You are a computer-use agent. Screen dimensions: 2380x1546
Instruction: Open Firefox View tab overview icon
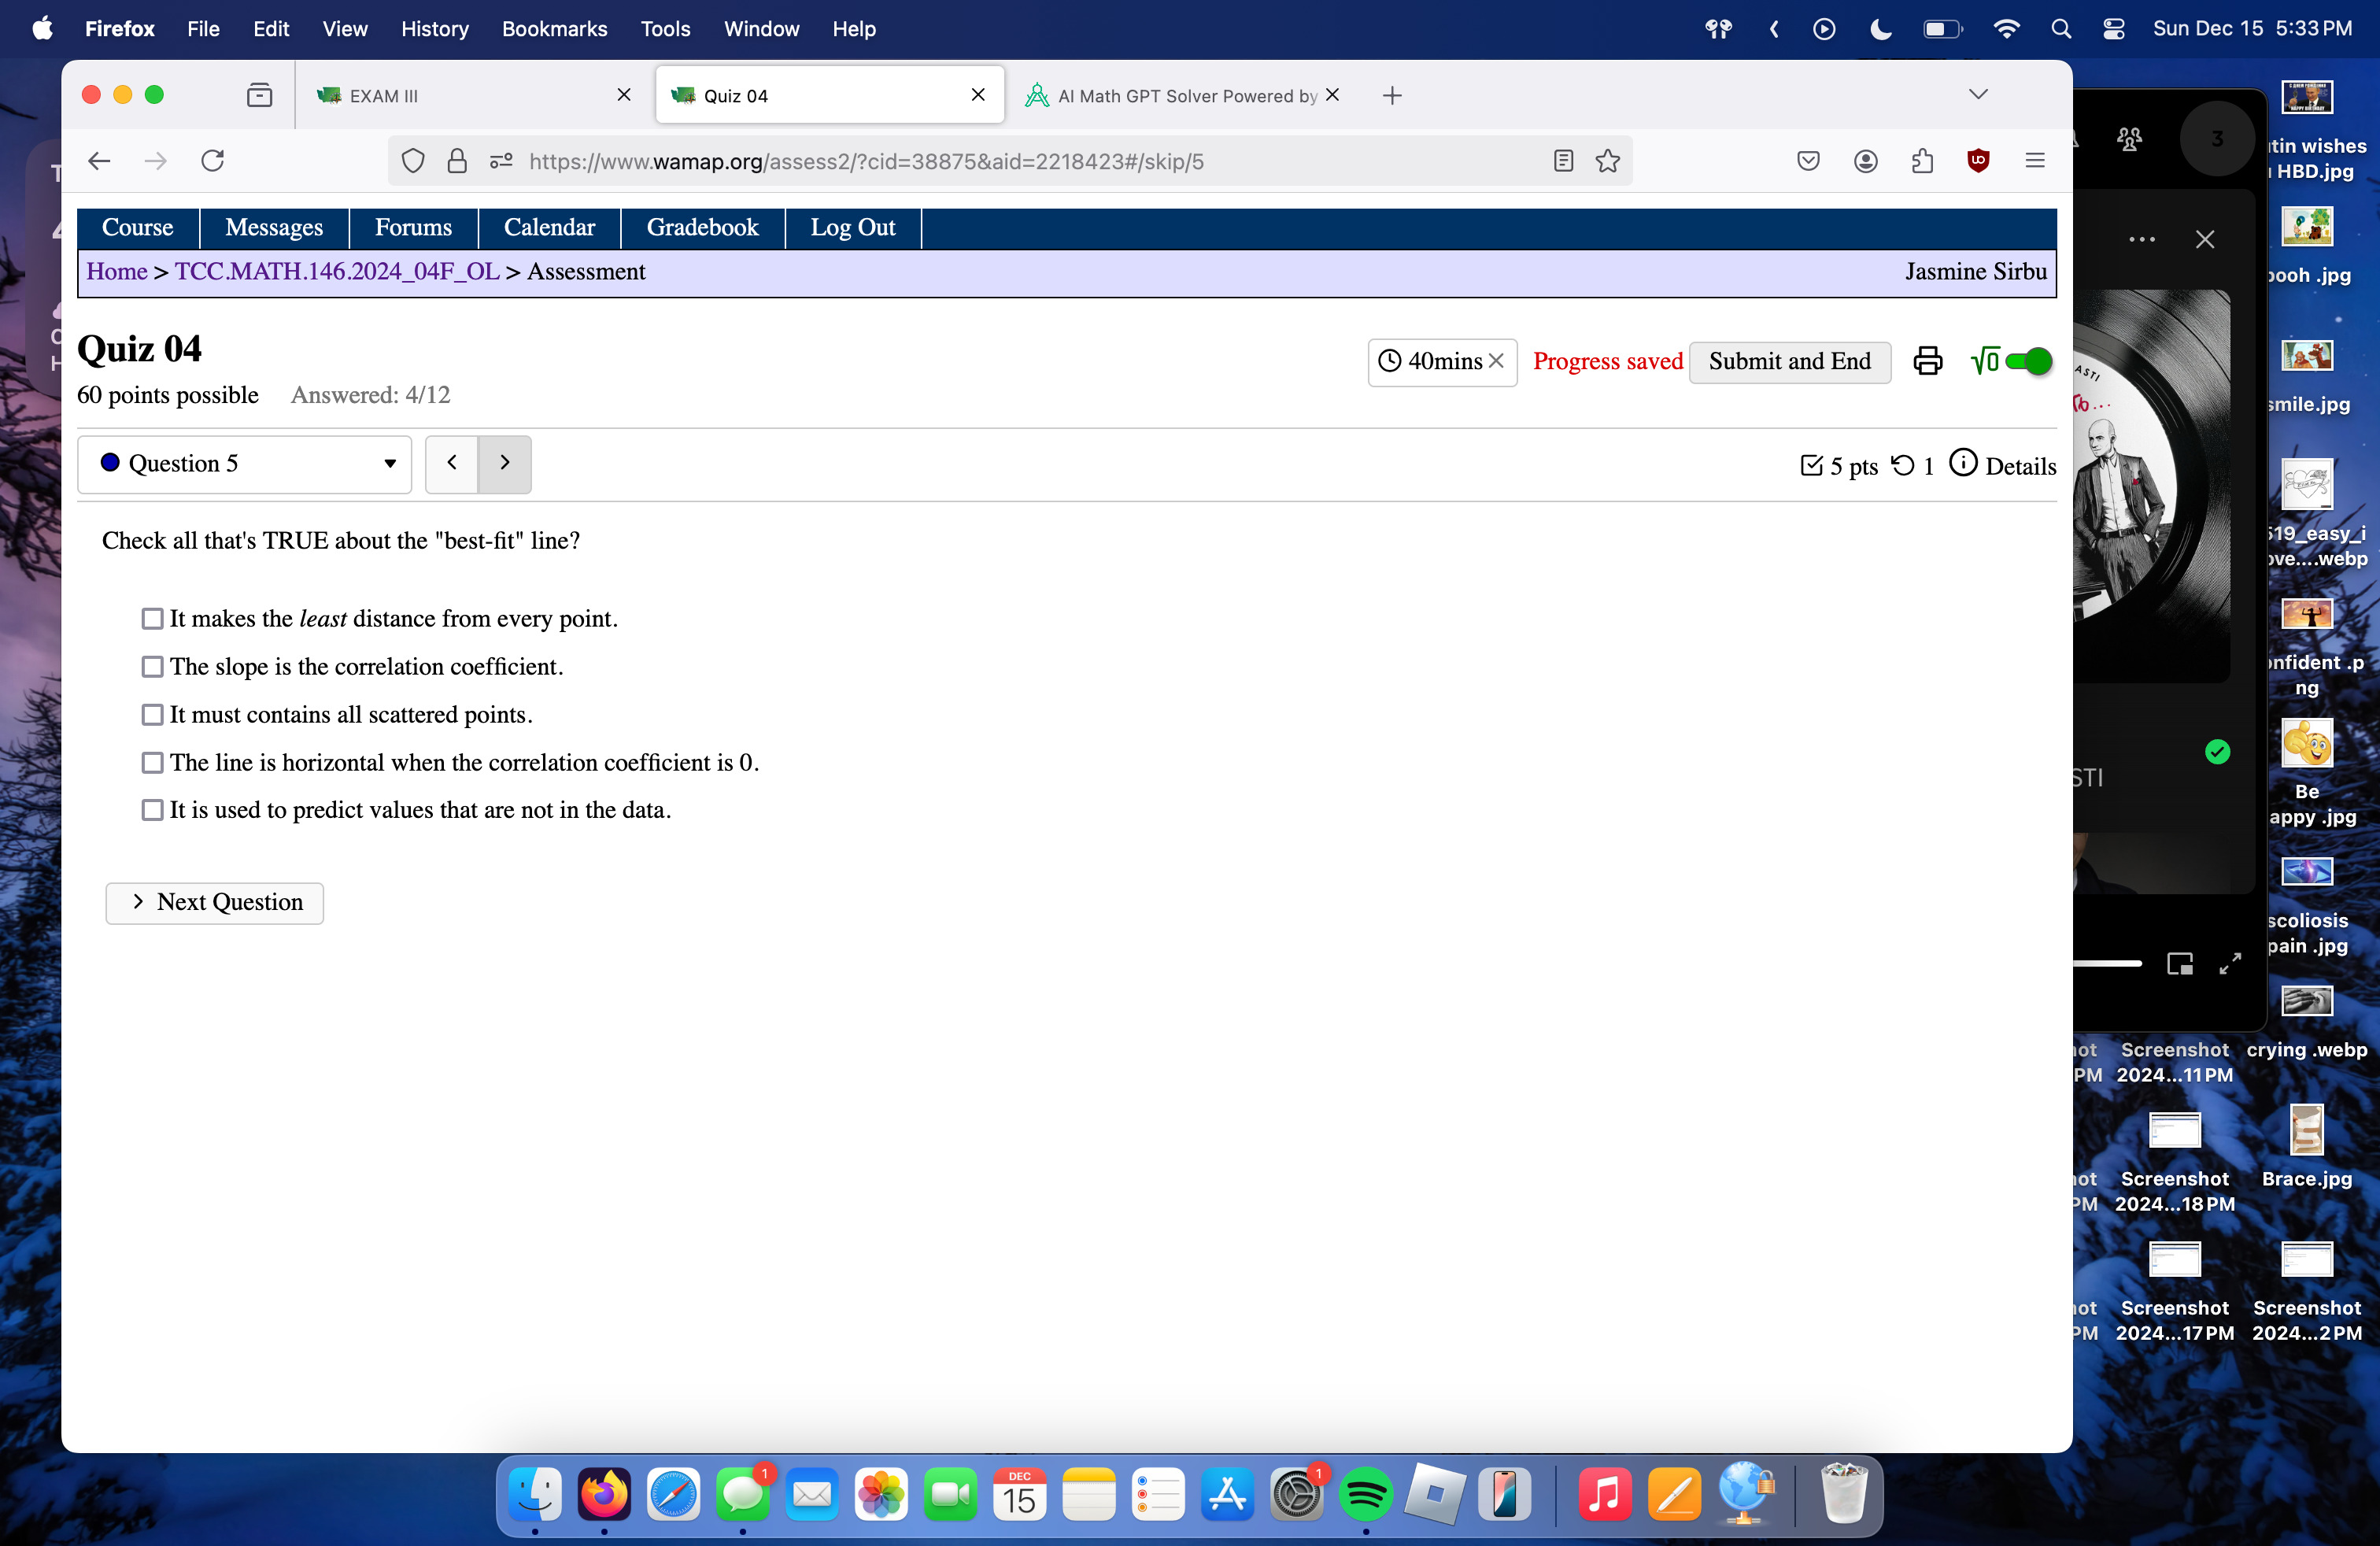259,95
